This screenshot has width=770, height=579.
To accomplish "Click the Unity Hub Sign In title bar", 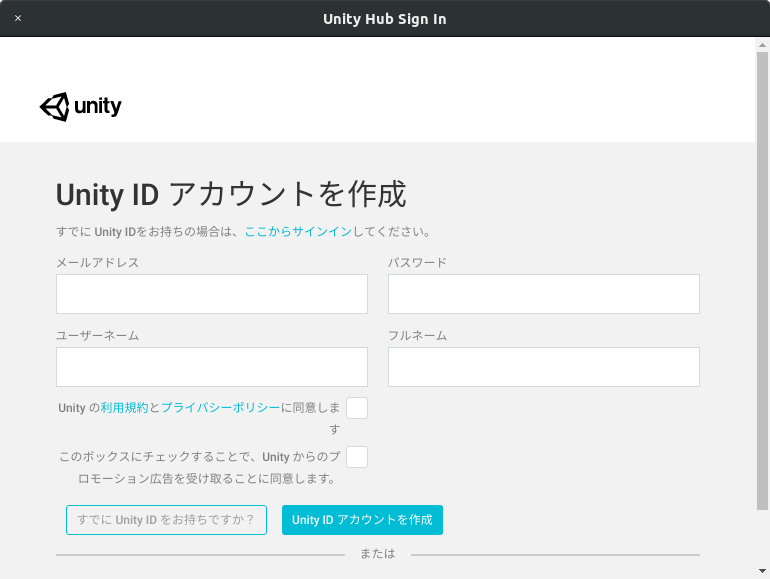I will [385, 19].
